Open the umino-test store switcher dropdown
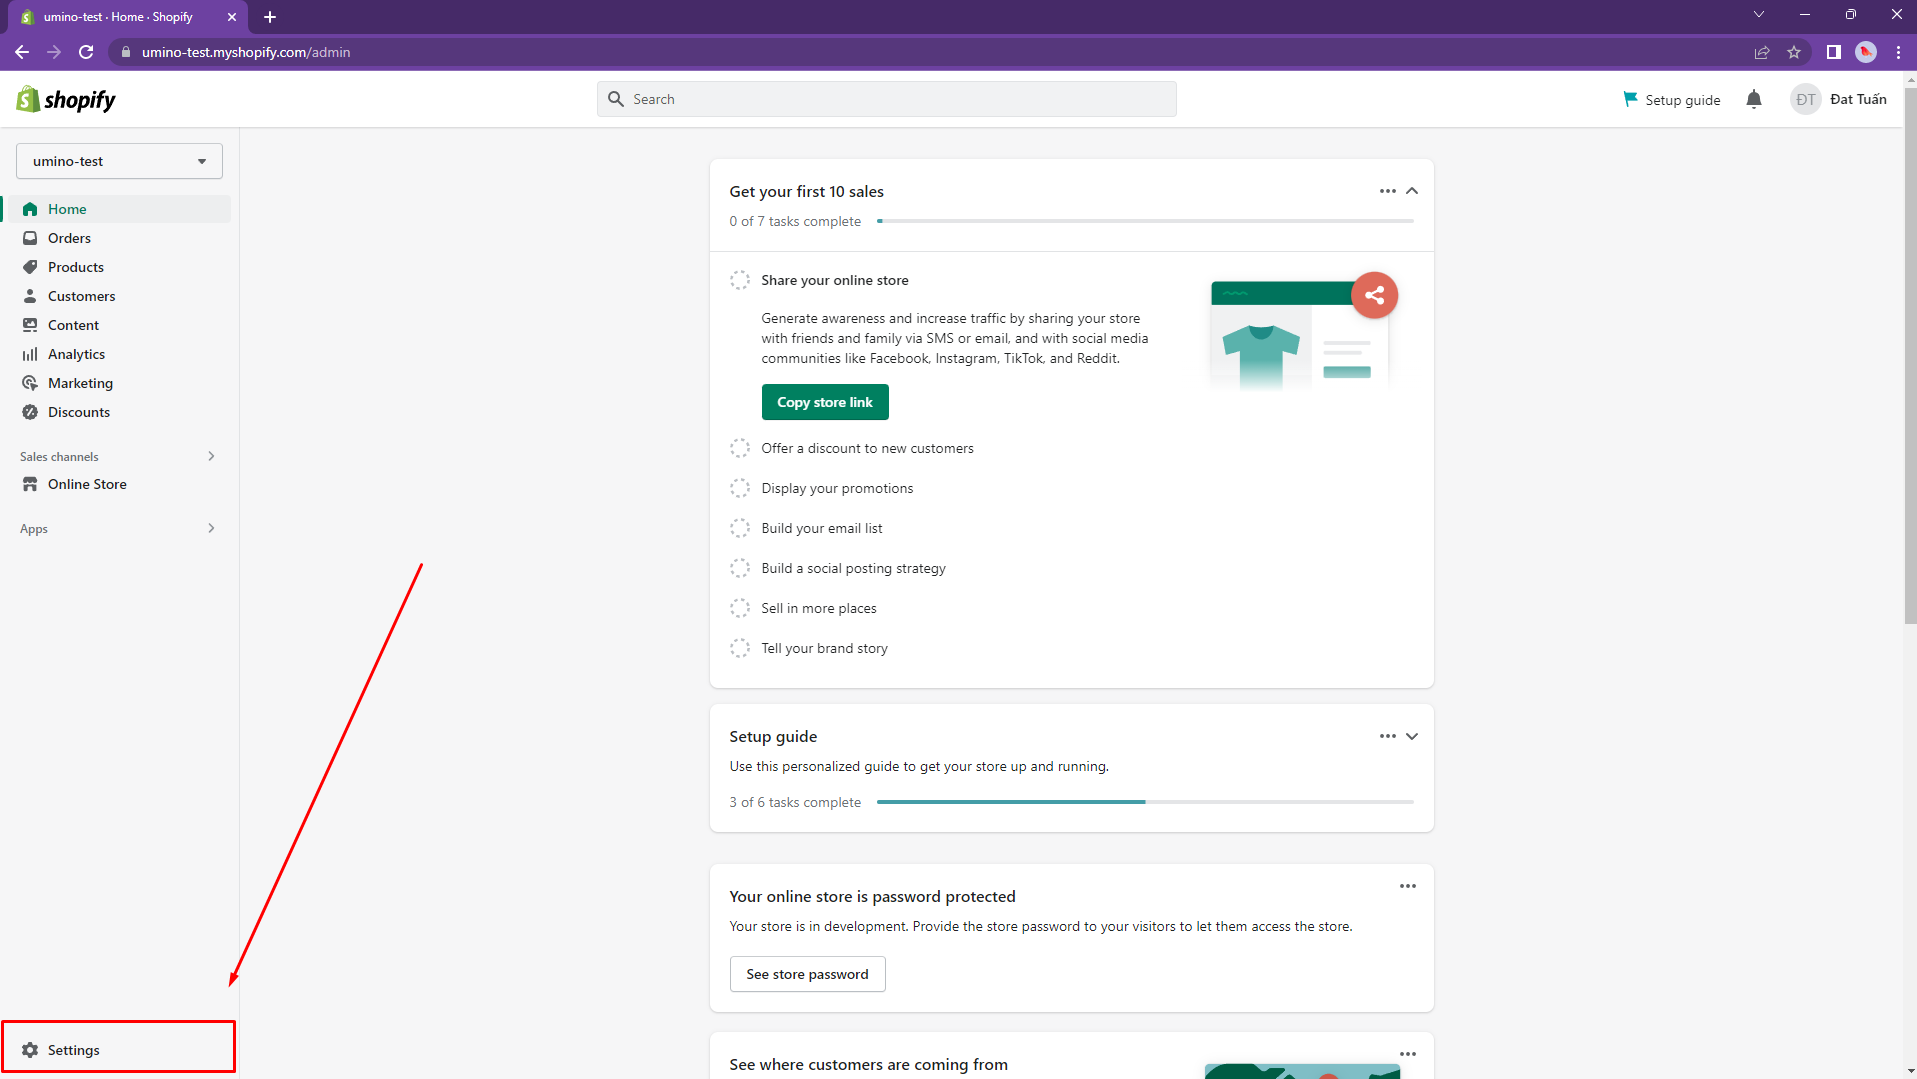1917x1079 pixels. tap(119, 161)
